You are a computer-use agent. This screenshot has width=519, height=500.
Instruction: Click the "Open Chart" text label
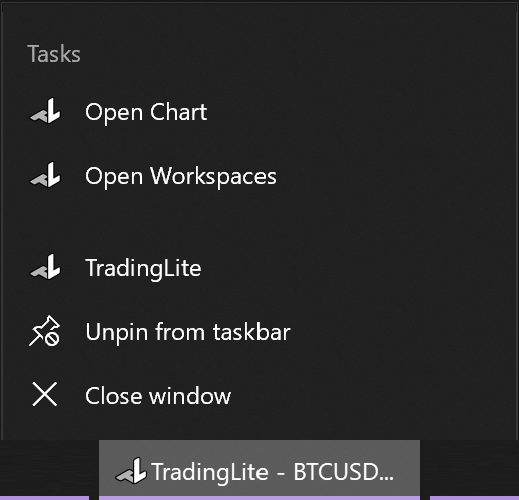146,112
